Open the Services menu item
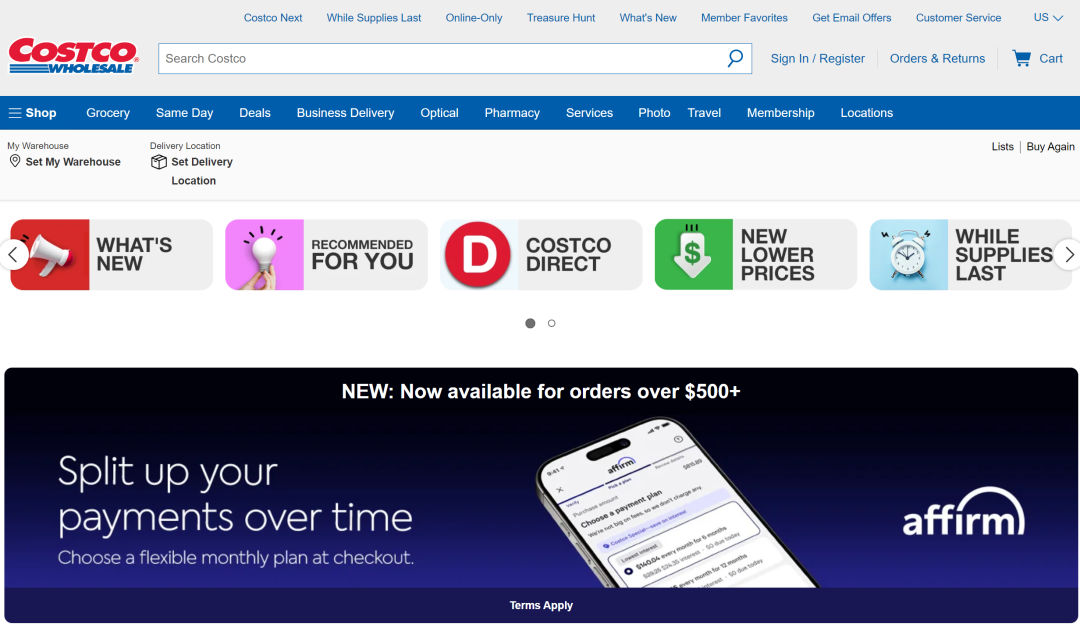1080x631 pixels. (590, 113)
